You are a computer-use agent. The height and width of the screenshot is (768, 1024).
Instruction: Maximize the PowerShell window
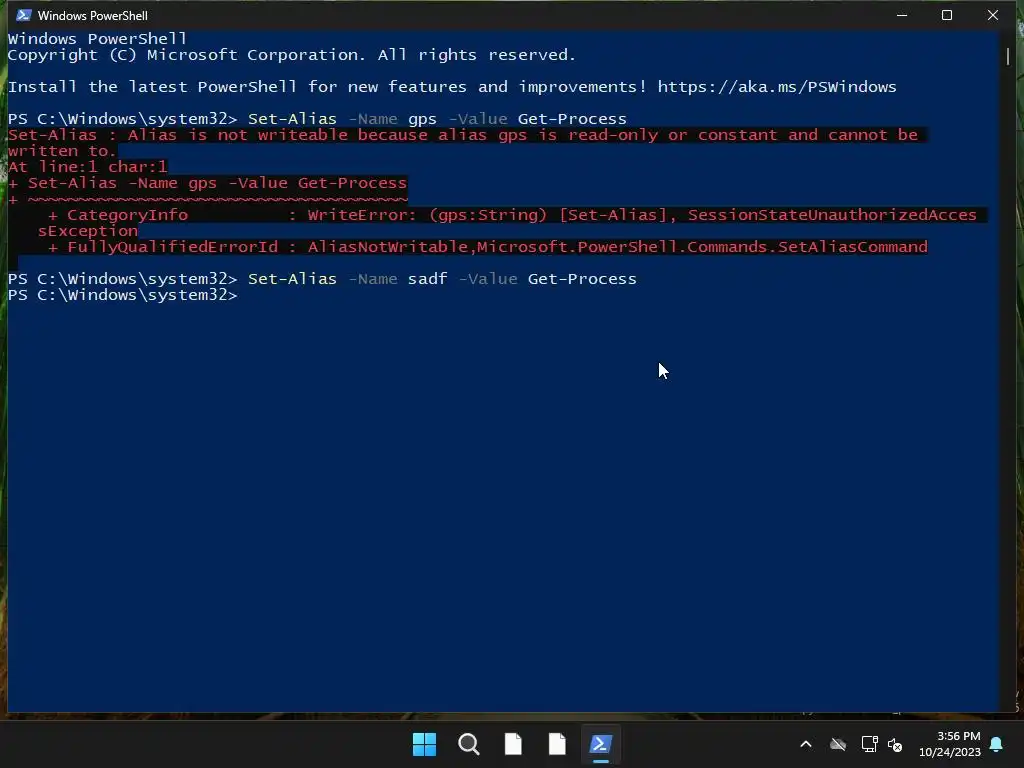(x=947, y=15)
